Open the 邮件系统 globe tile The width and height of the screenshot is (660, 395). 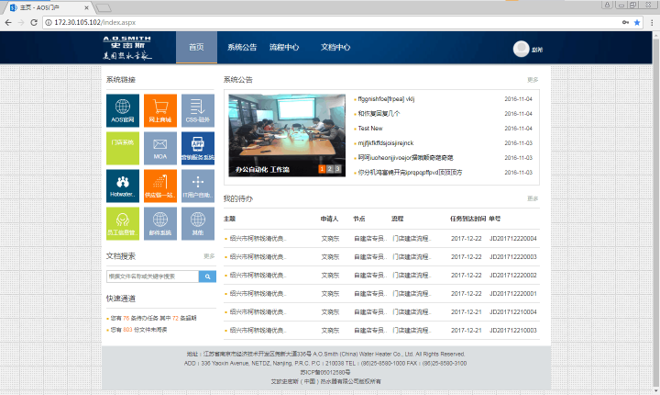coord(160,224)
